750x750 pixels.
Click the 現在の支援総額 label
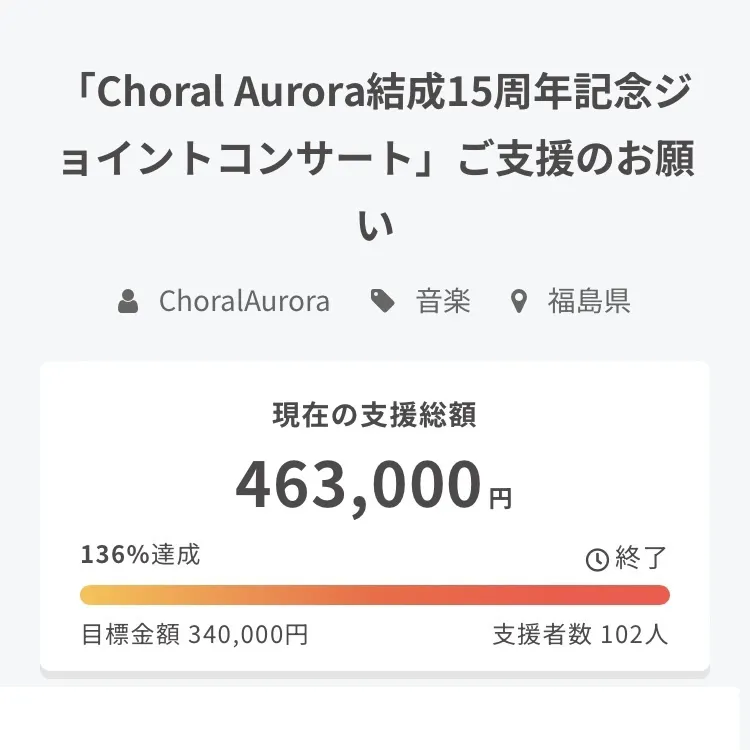tap(375, 415)
